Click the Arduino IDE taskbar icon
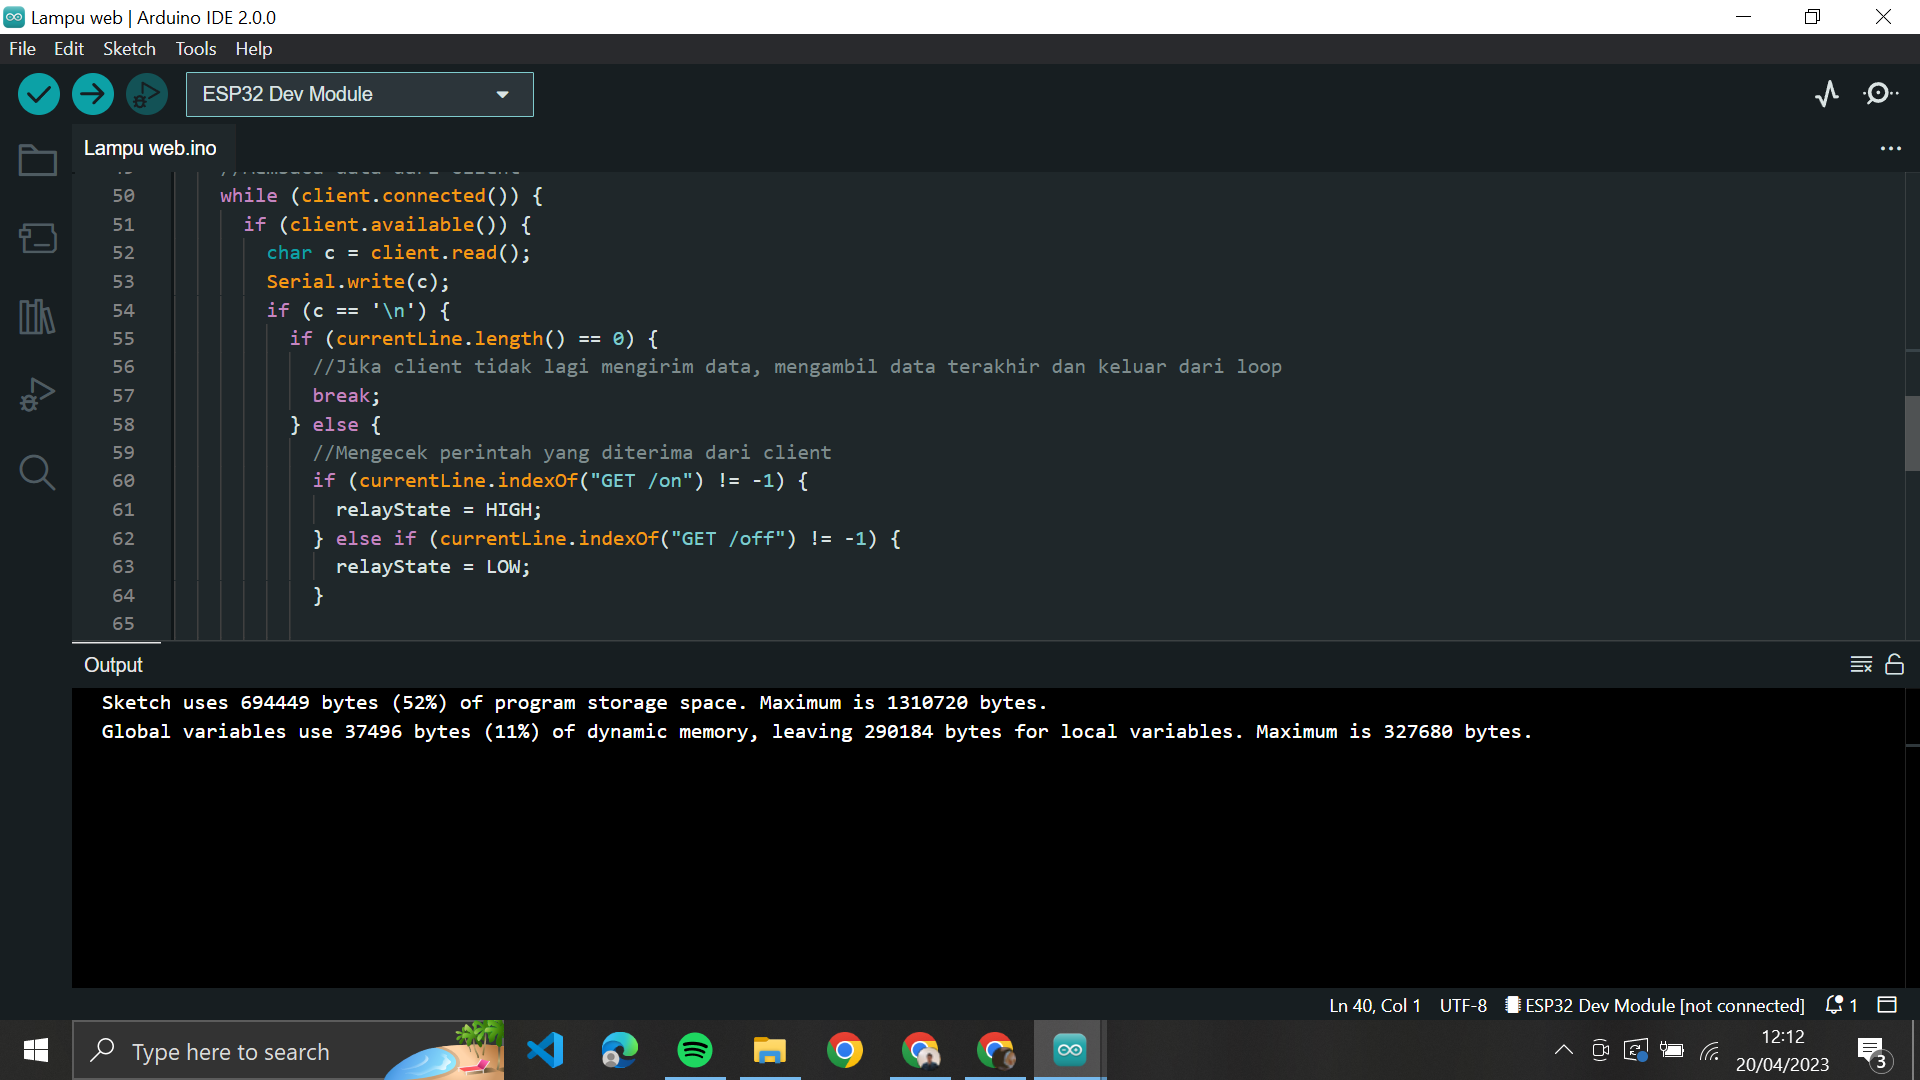1920x1080 pixels. point(1070,1051)
